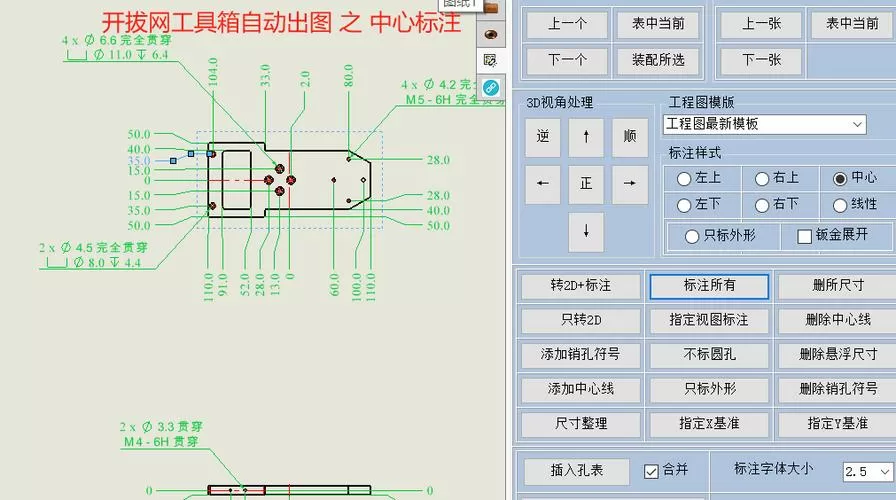The height and width of the screenshot is (500, 896).
Task: Click the 不标圆孔 button
Action: pos(709,355)
